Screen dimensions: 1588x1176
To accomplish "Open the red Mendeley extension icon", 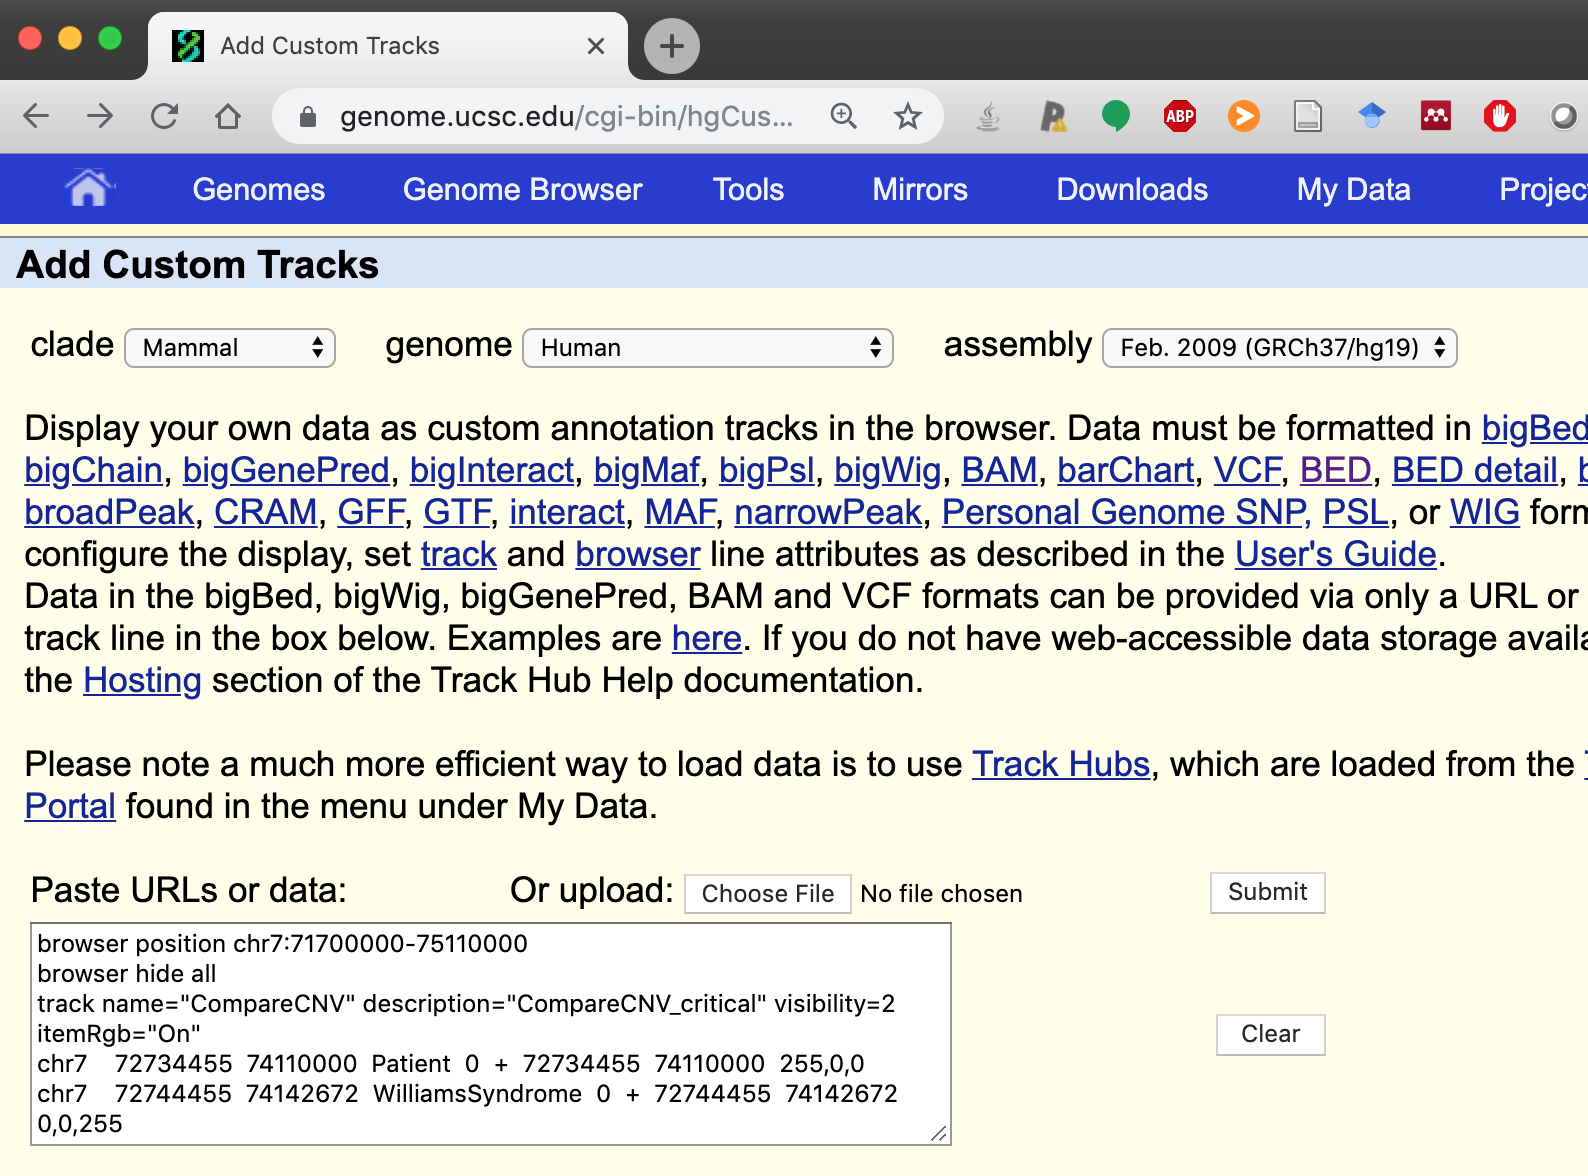I will click(1436, 117).
